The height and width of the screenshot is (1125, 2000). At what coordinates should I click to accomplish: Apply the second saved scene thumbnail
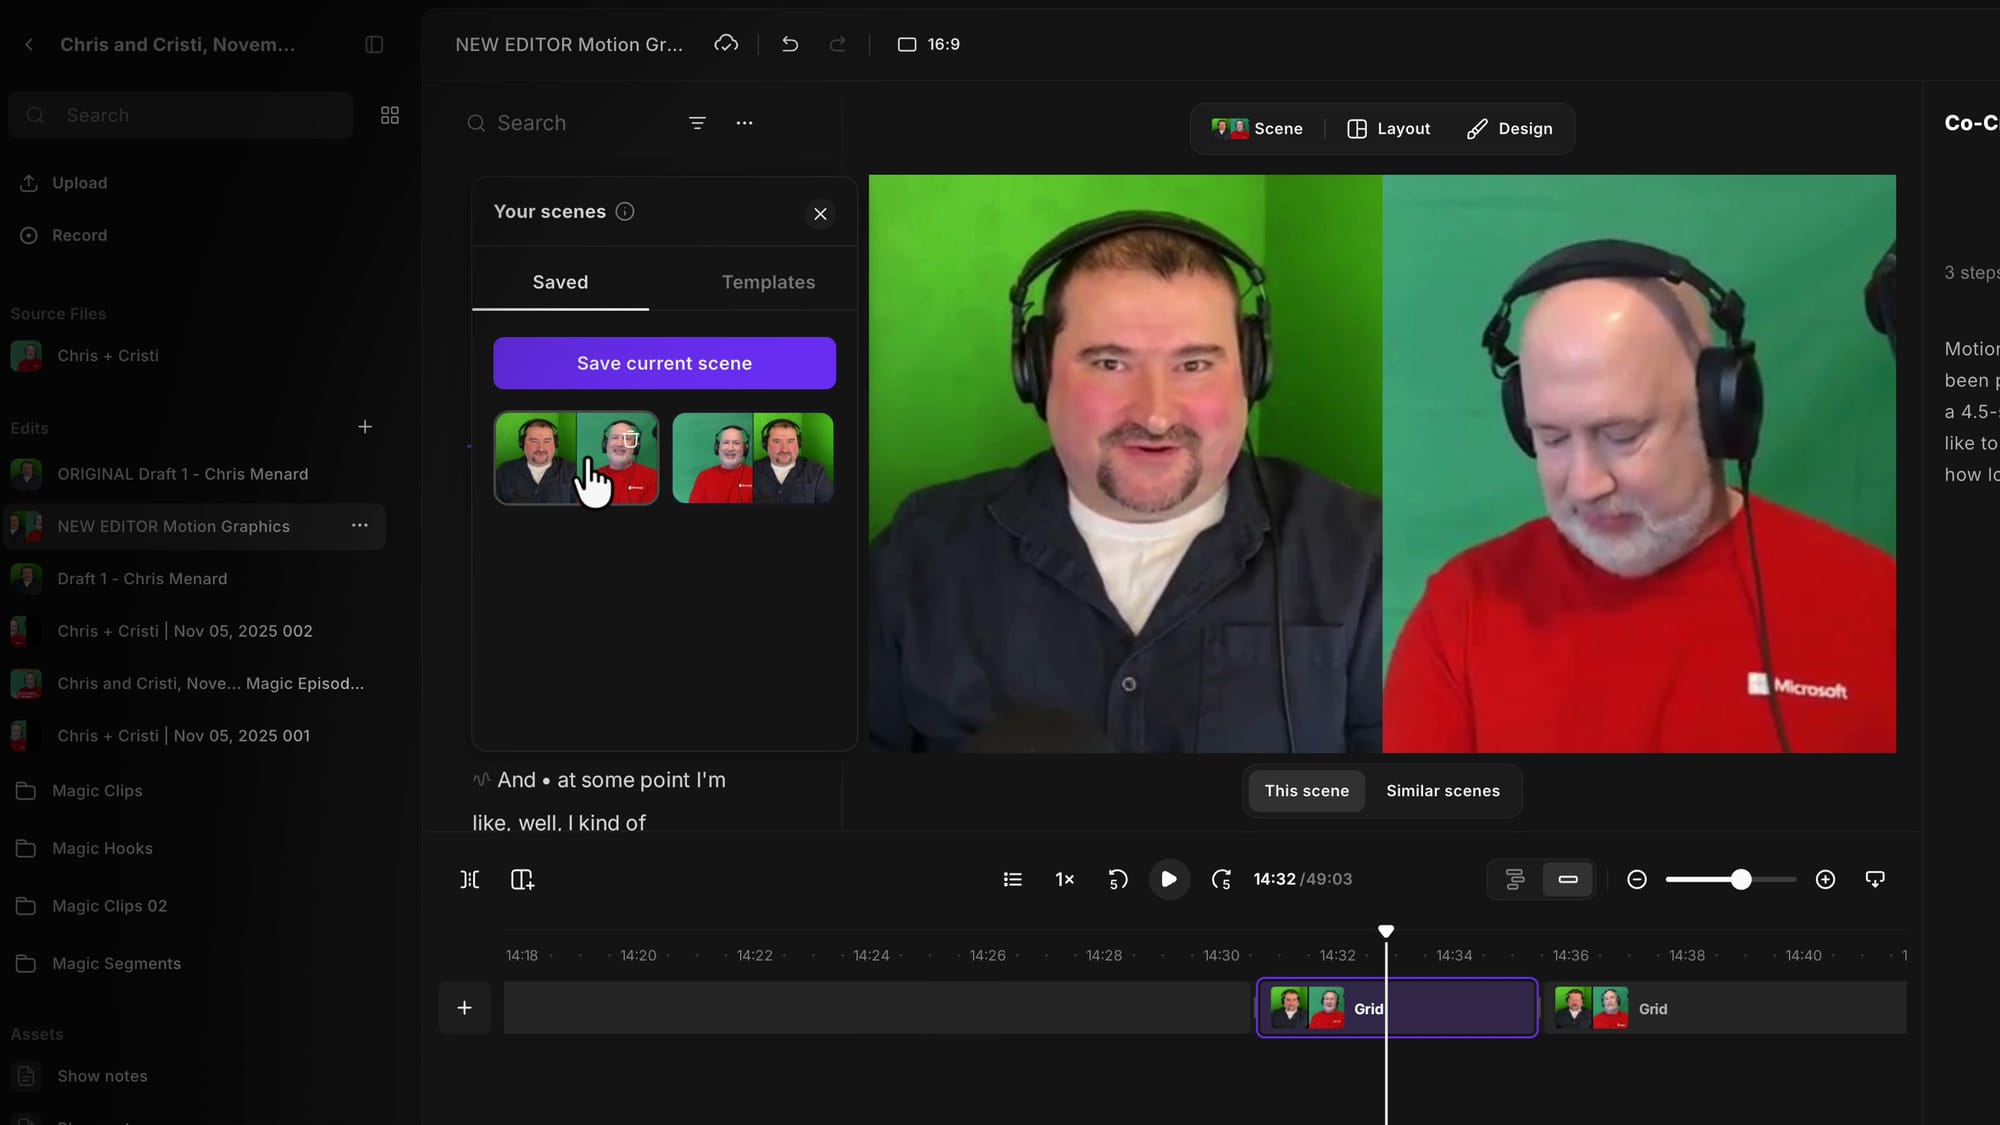(753, 458)
